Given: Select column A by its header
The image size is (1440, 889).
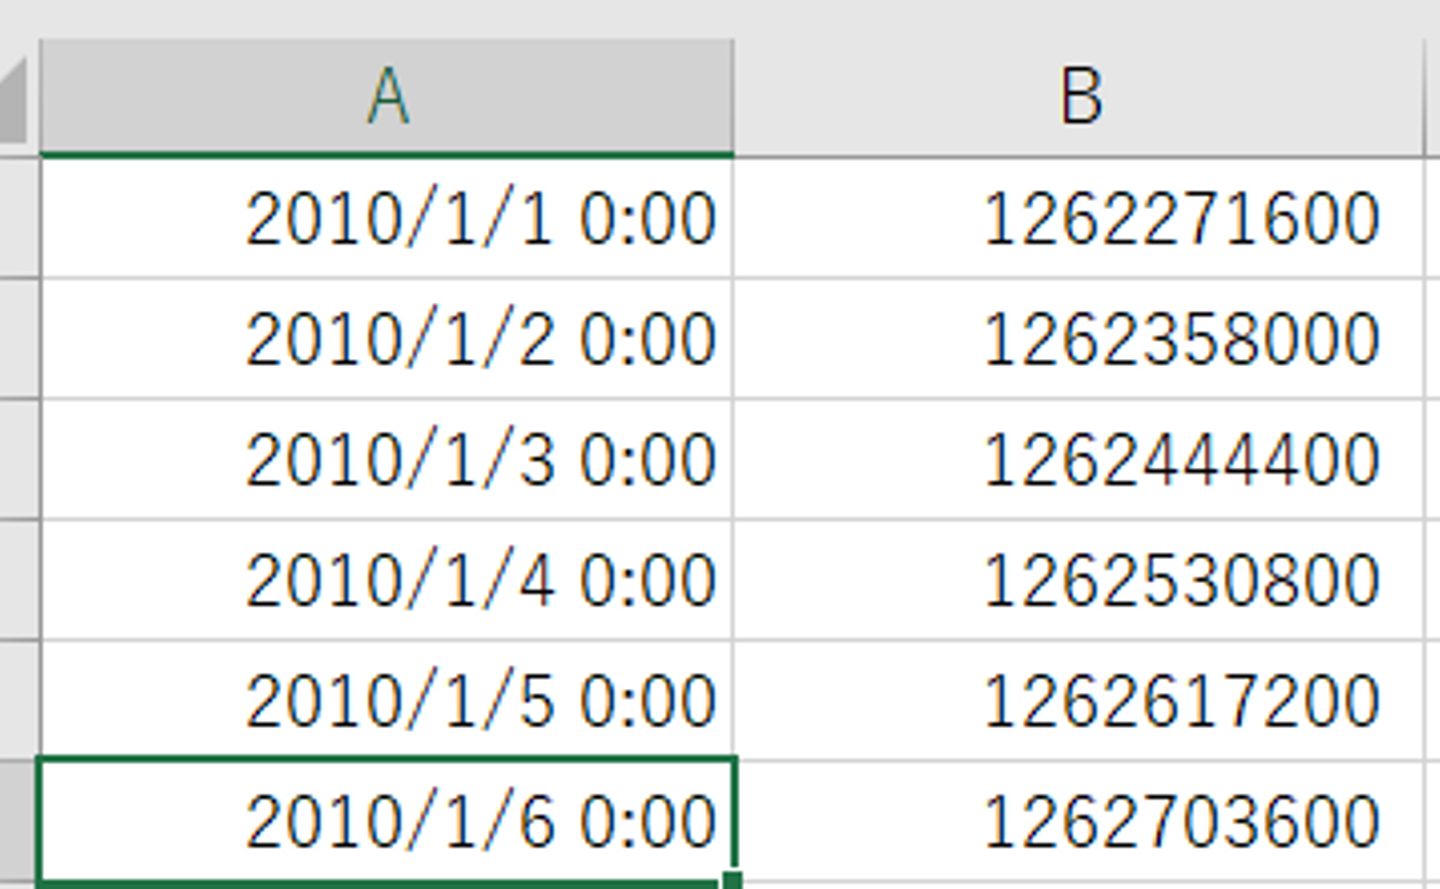Looking at the screenshot, I should 387,97.
